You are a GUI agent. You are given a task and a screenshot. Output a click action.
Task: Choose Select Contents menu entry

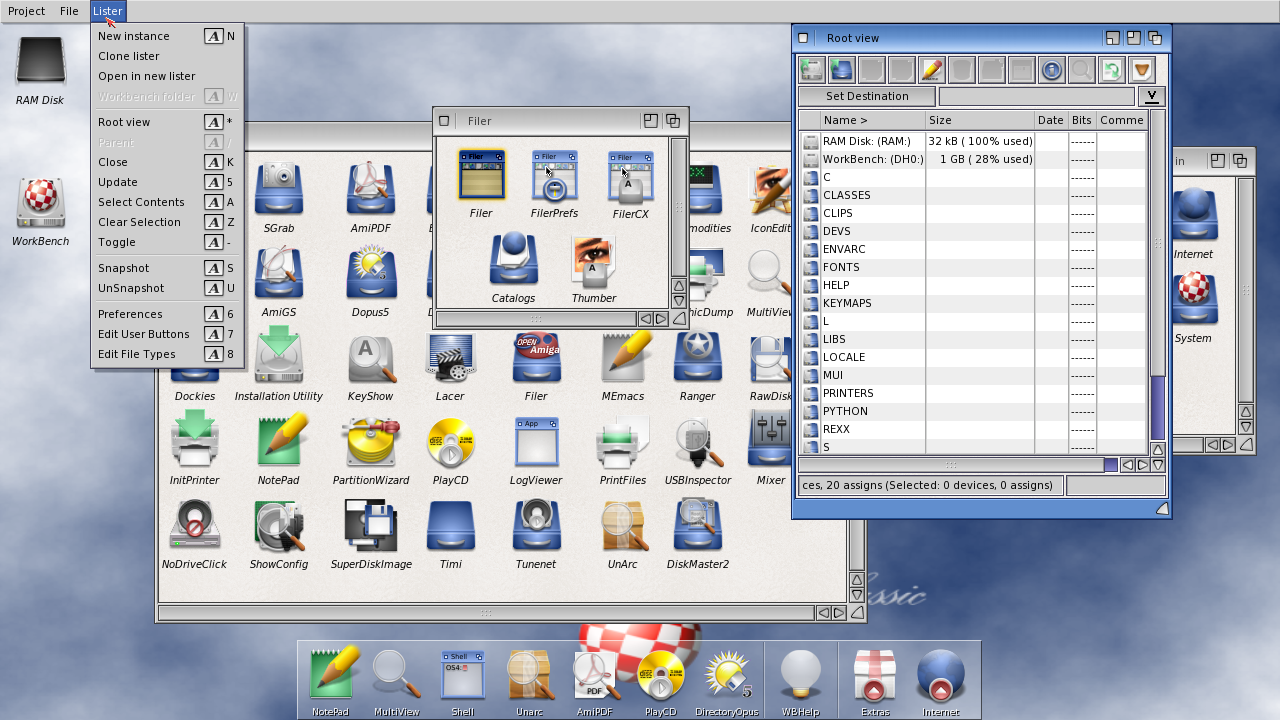[167, 202]
